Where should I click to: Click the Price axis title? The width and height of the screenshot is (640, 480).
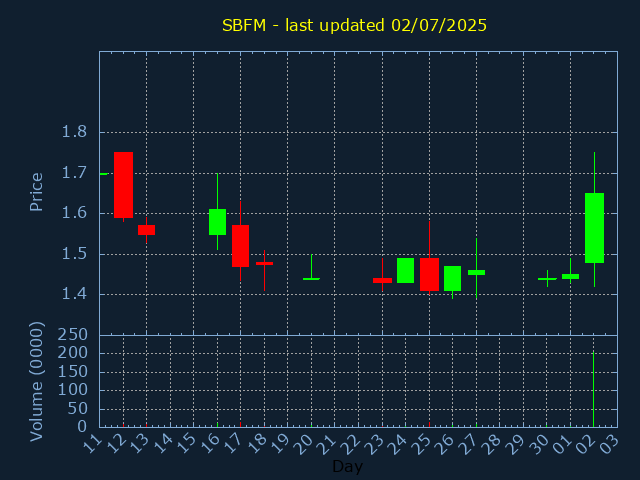pyautogui.click(x=36, y=192)
